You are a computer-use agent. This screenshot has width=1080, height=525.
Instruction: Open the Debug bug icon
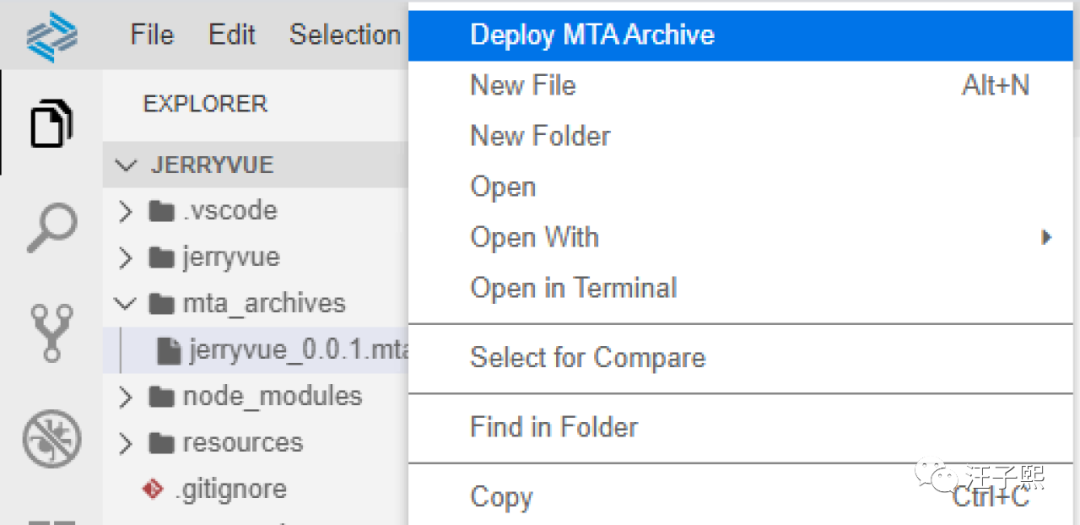(x=51, y=438)
